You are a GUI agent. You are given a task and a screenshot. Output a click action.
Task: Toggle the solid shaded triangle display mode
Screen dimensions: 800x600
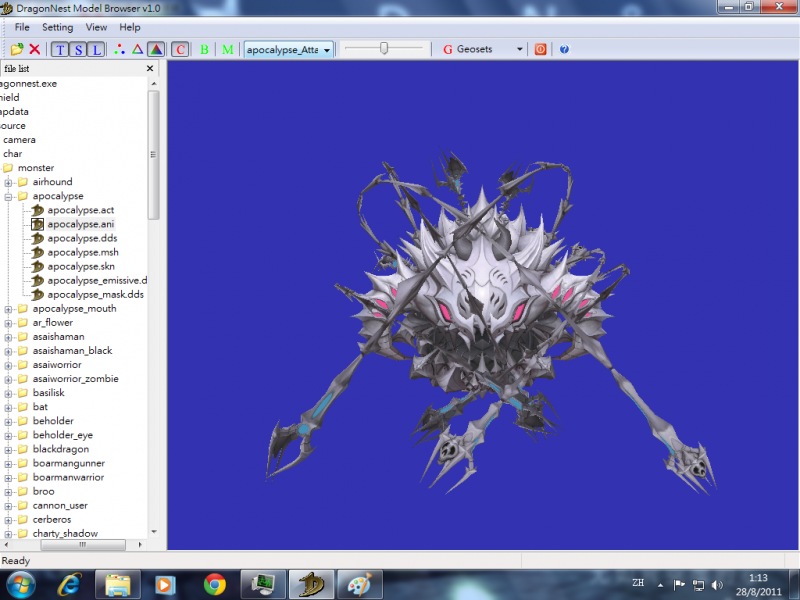click(x=156, y=49)
